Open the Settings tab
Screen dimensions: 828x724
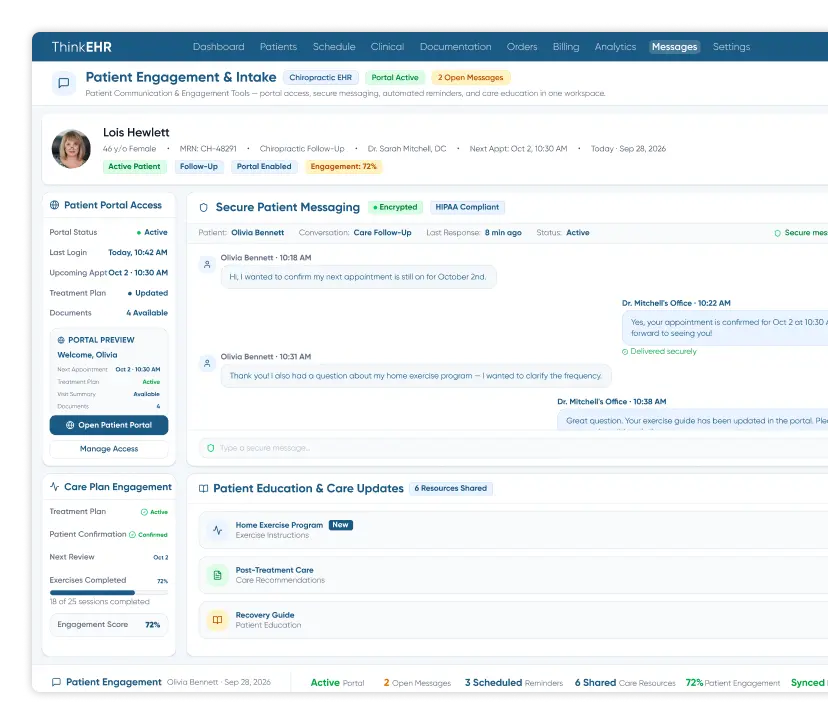(731, 47)
